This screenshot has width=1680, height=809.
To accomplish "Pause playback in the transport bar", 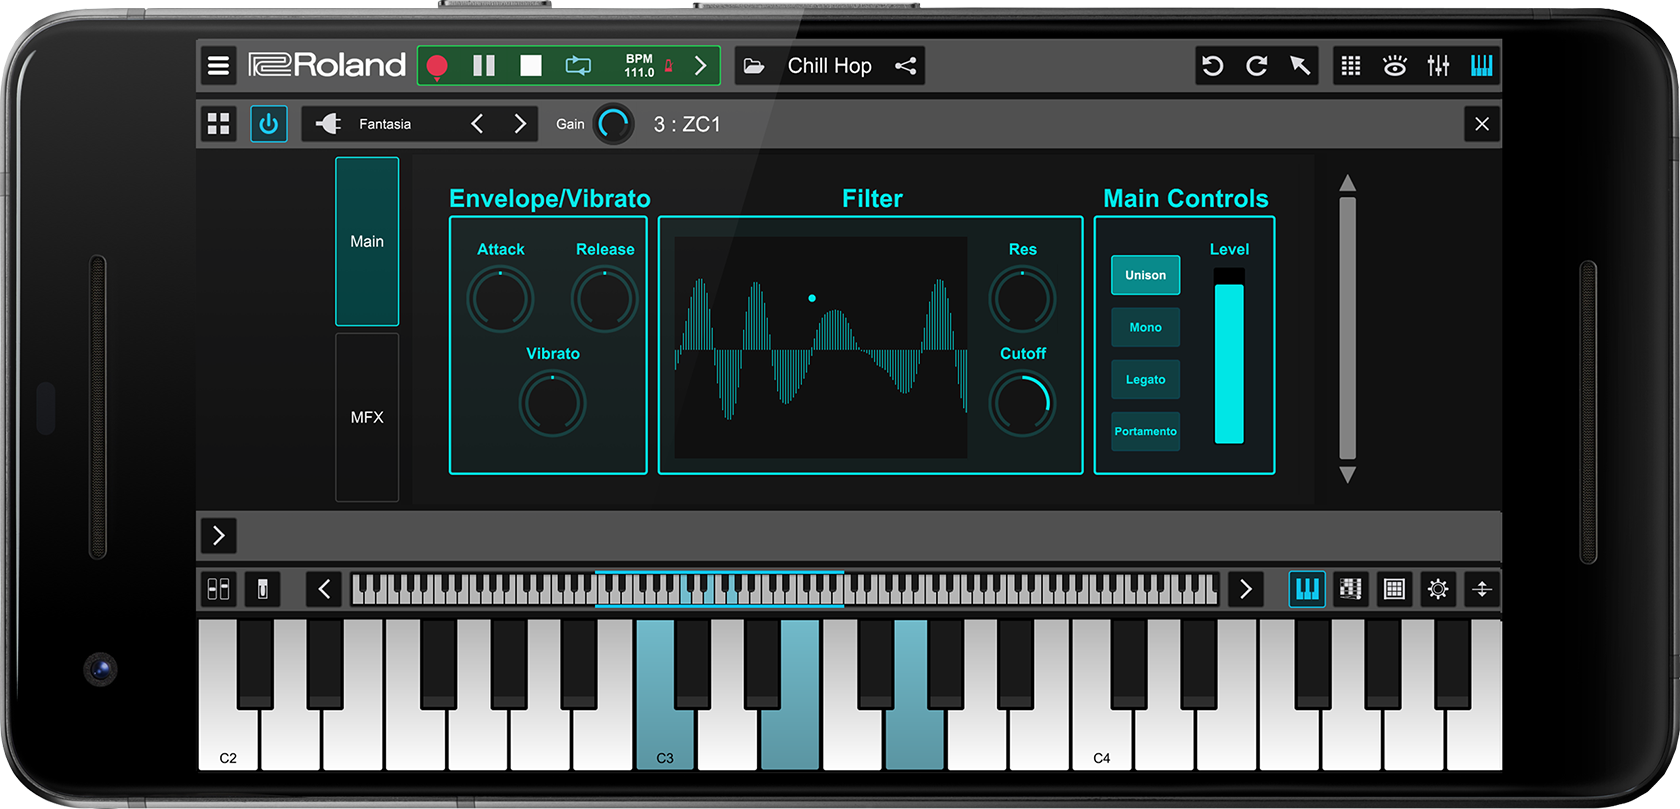I will (x=484, y=66).
